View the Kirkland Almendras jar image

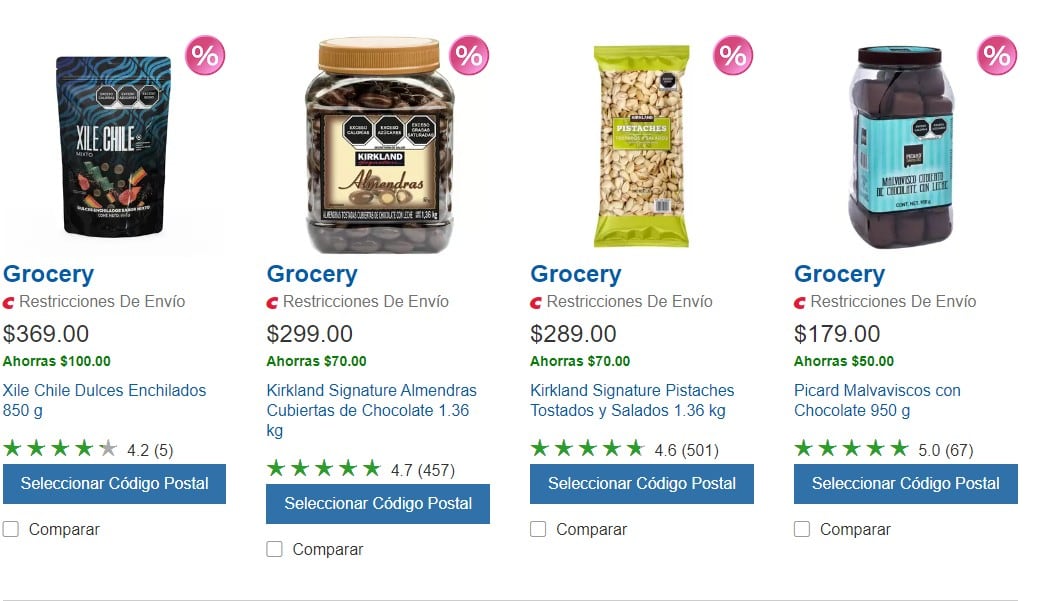tap(378, 146)
